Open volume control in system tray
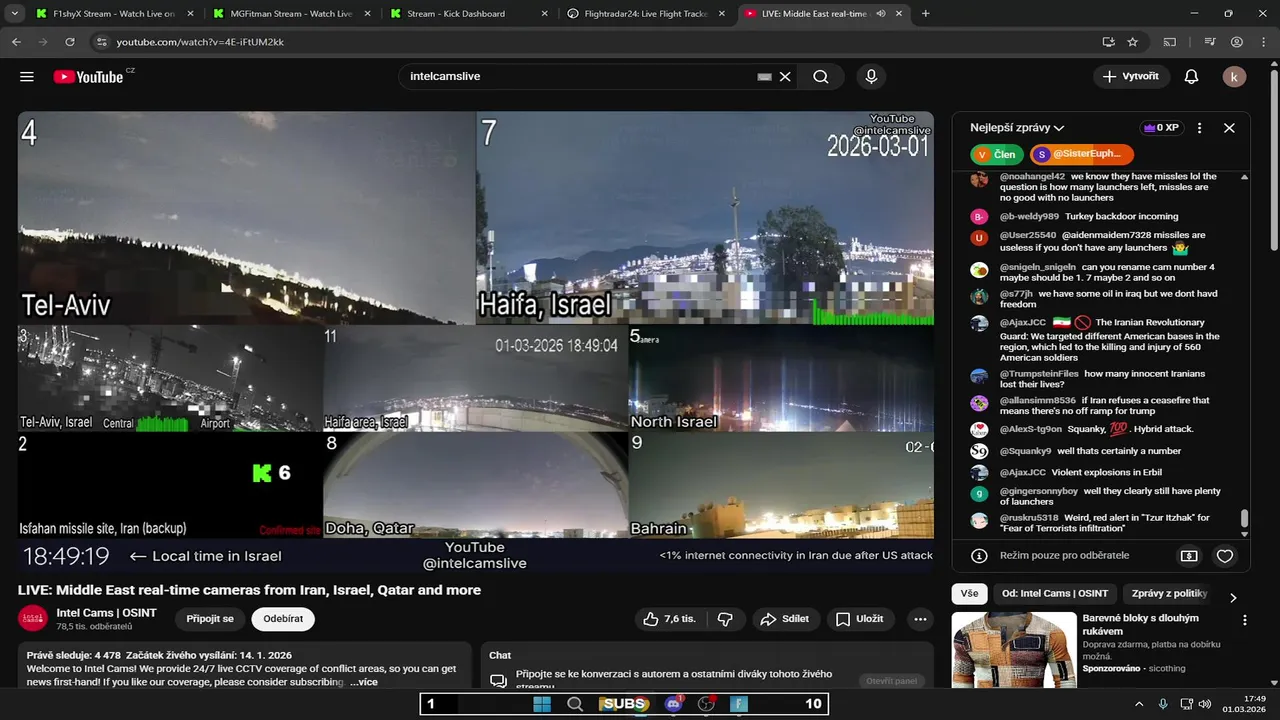 click(1204, 704)
